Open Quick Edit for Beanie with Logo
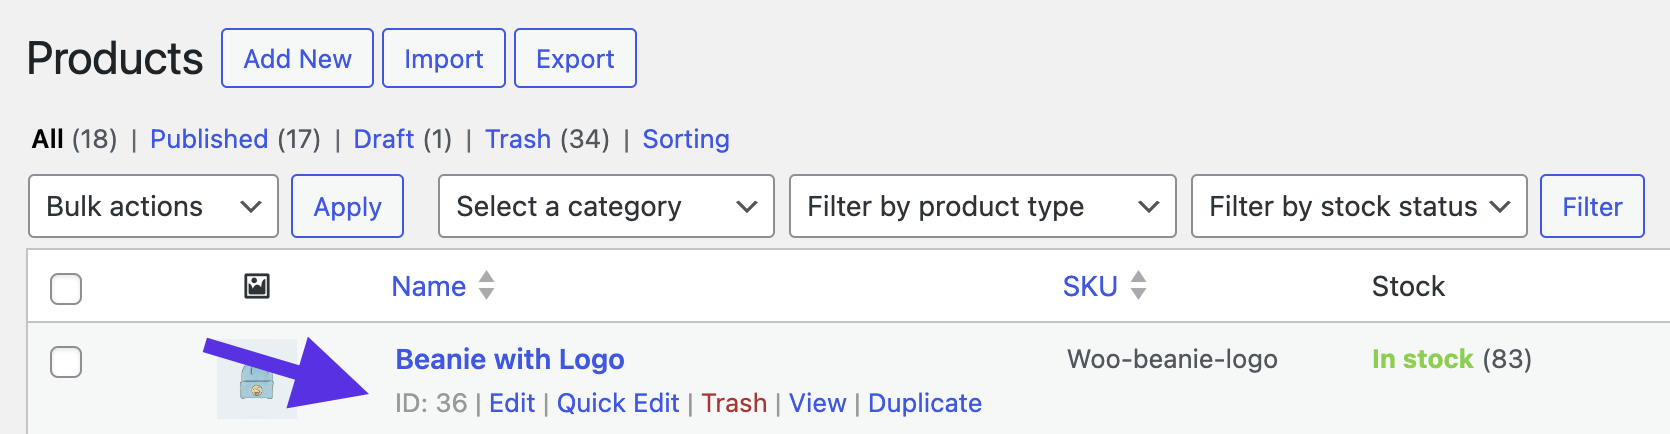The height and width of the screenshot is (434, 1670). (618, 403)
